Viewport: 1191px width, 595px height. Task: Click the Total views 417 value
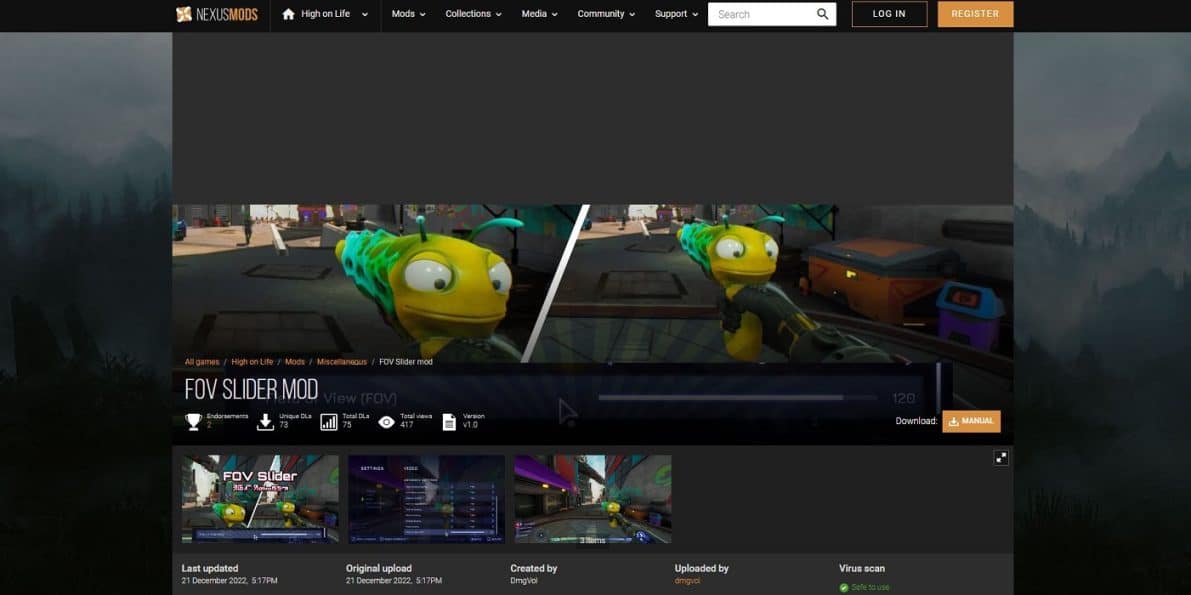pyautogui.click(x=406, y=425)
